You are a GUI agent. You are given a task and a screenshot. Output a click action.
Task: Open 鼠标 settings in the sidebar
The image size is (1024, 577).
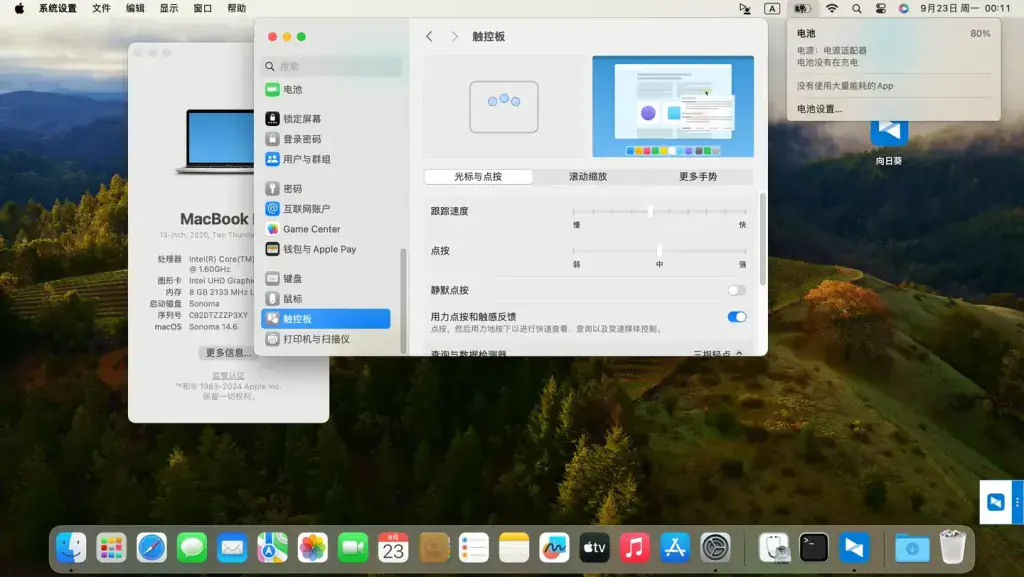pyautogui.click(x=325, y=299)
